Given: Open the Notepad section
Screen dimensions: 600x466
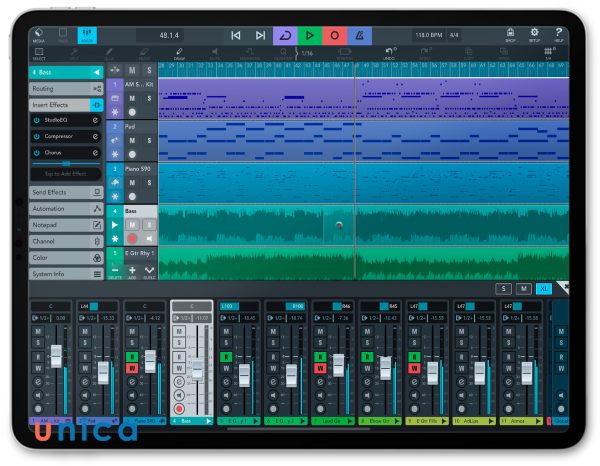Looking at the screenshot, I should (66, 225).
